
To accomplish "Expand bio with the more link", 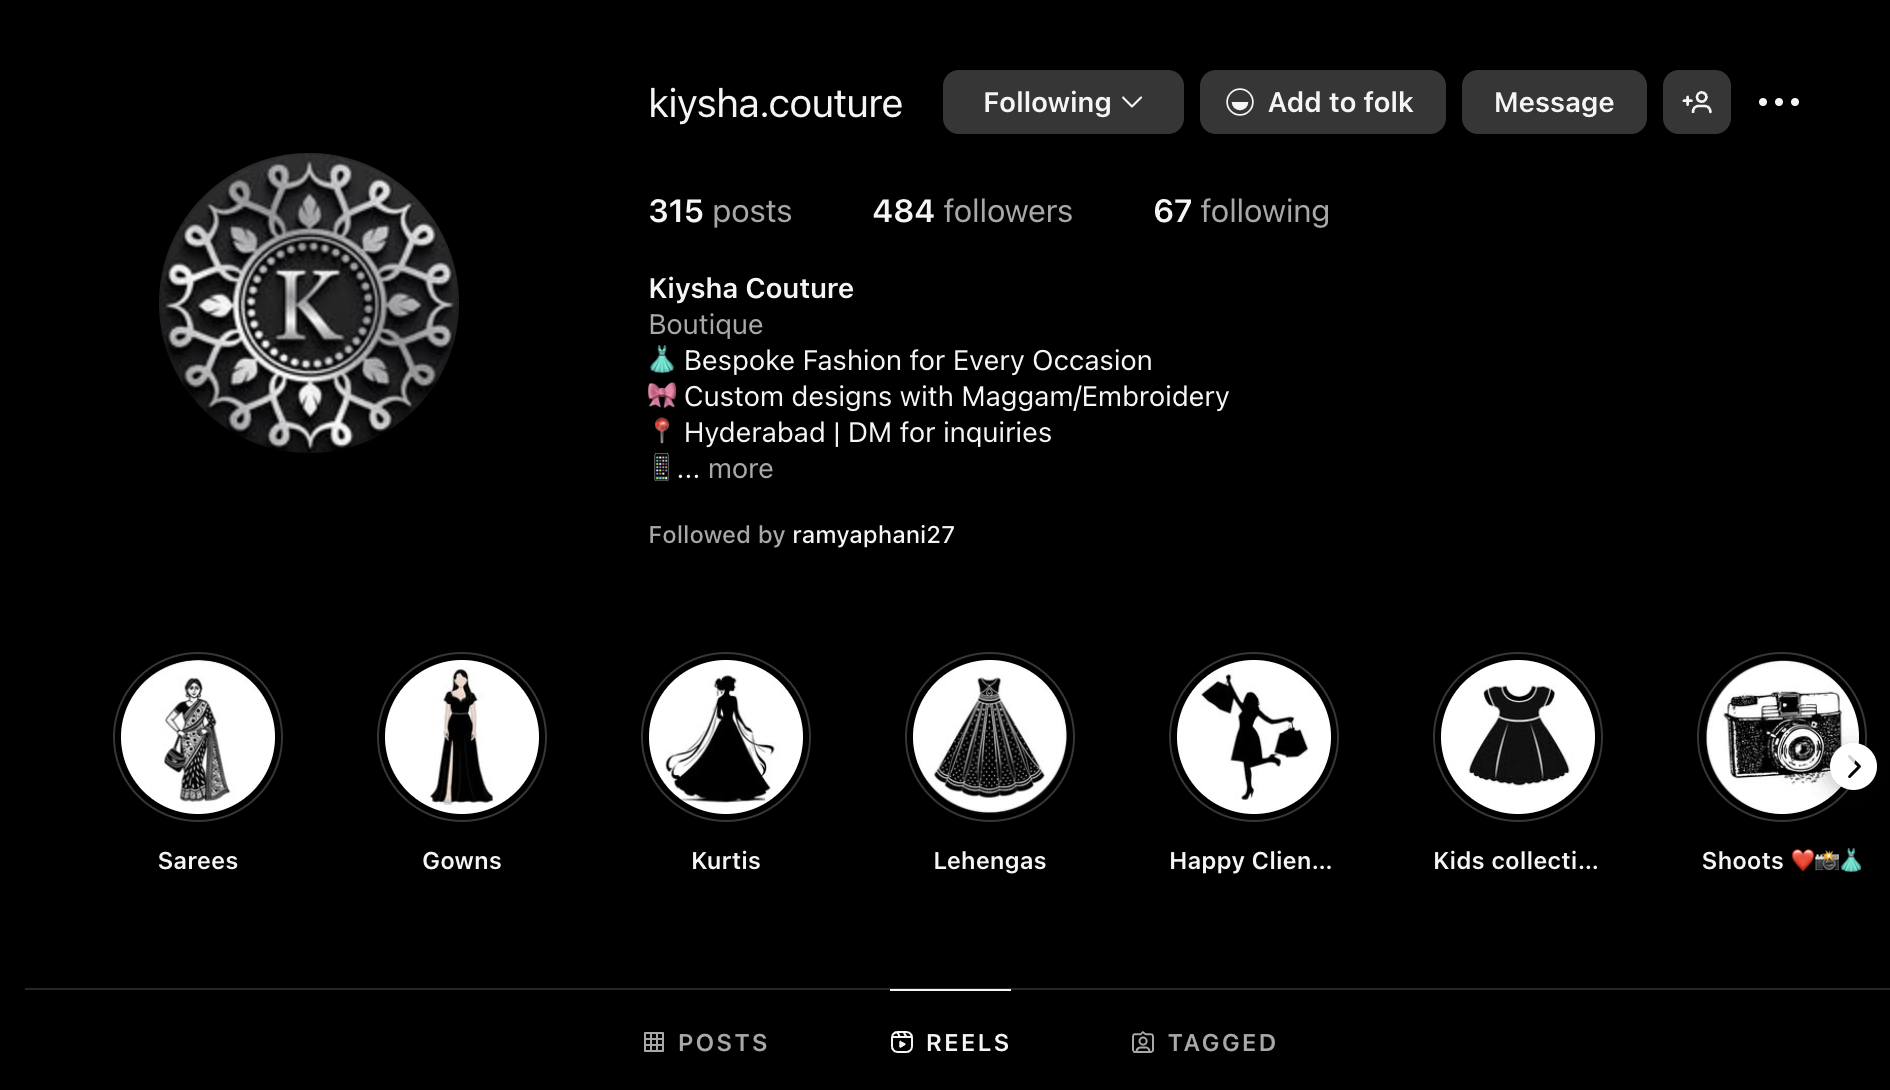I will tap(740, 468).
